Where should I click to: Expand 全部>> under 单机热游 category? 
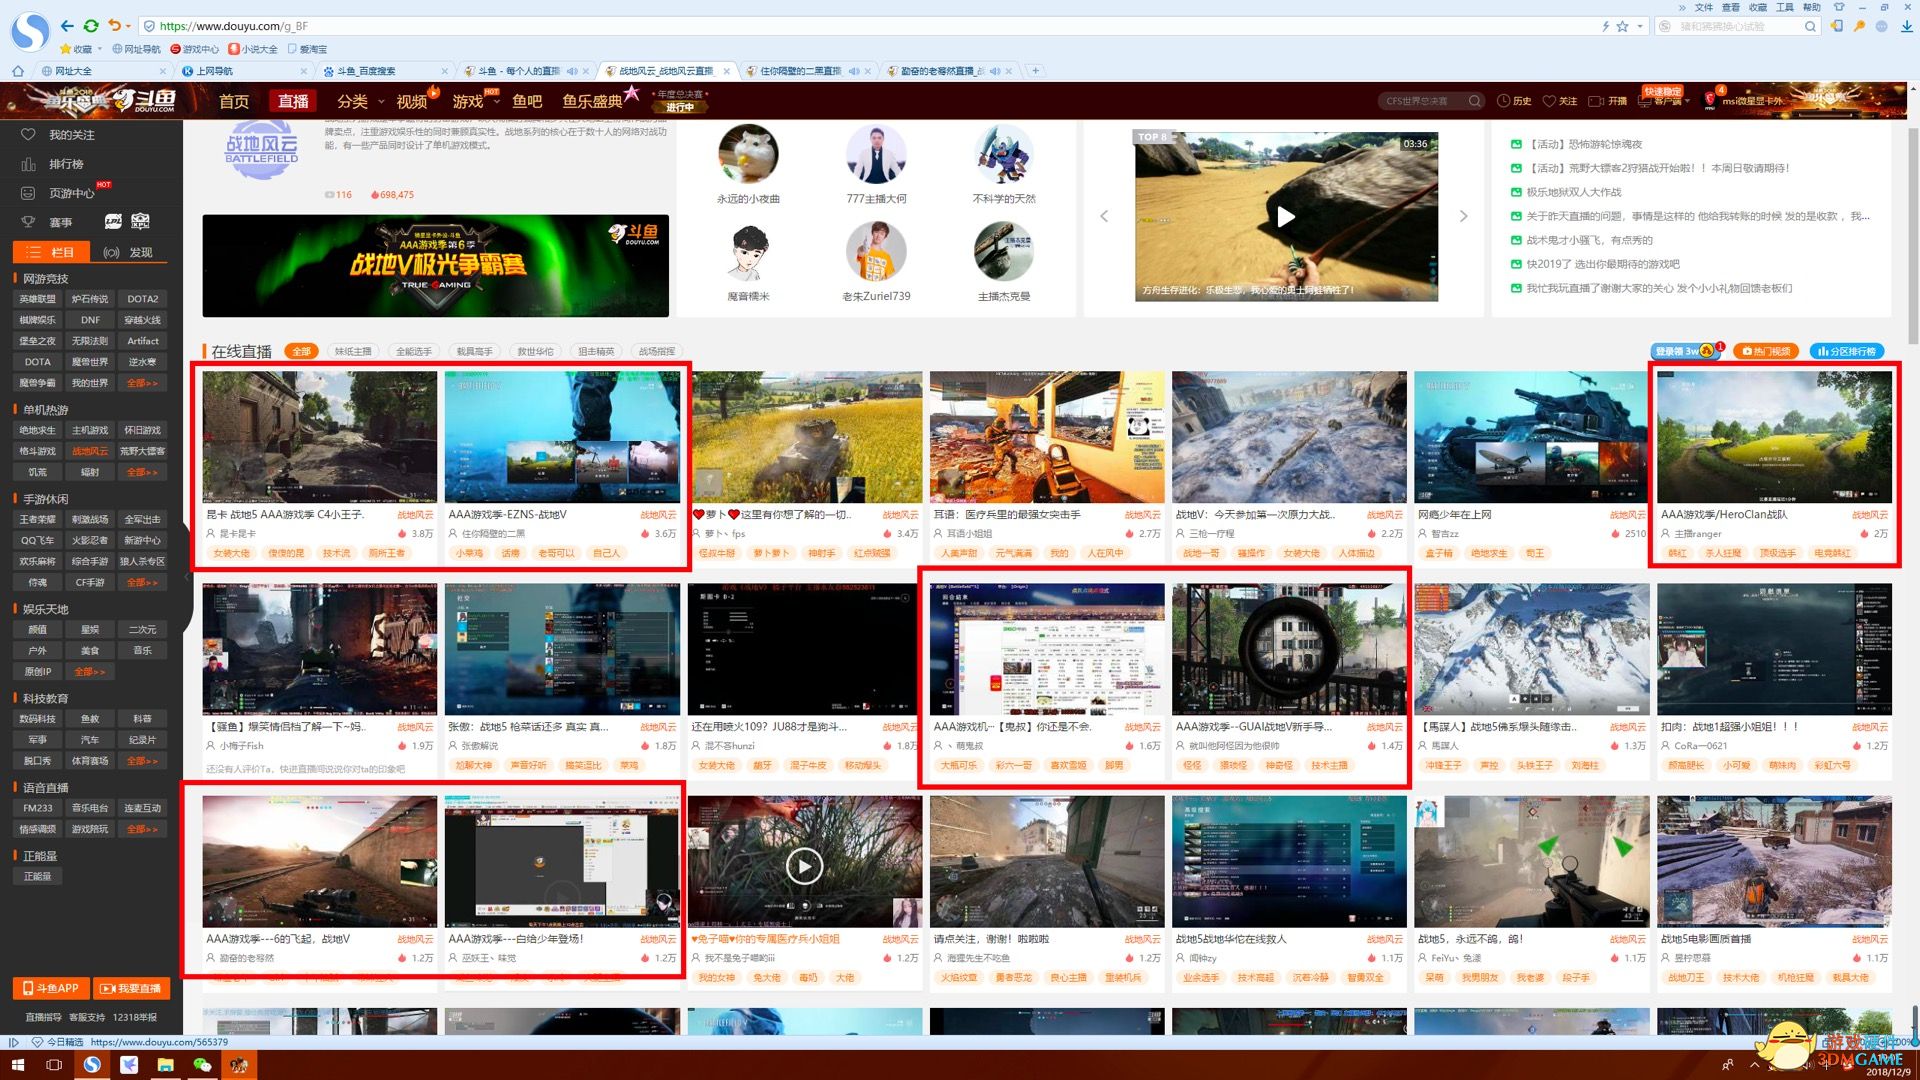pyautogui.click(x=142, y=472)
